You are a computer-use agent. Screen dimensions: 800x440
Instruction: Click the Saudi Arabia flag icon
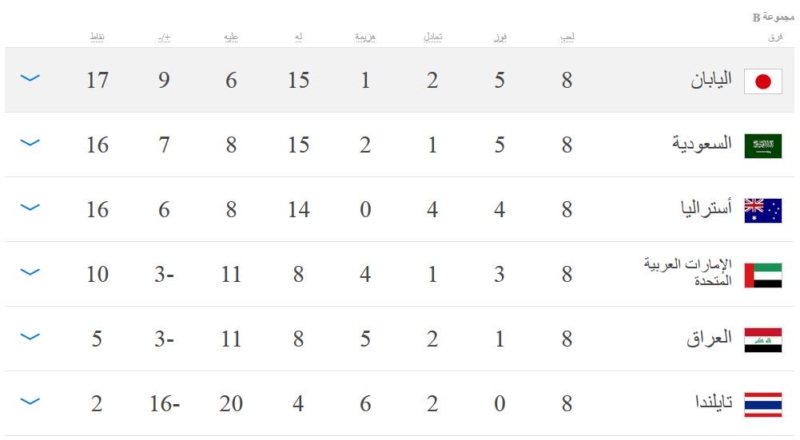pyautogui.click(x=763, y=146)
